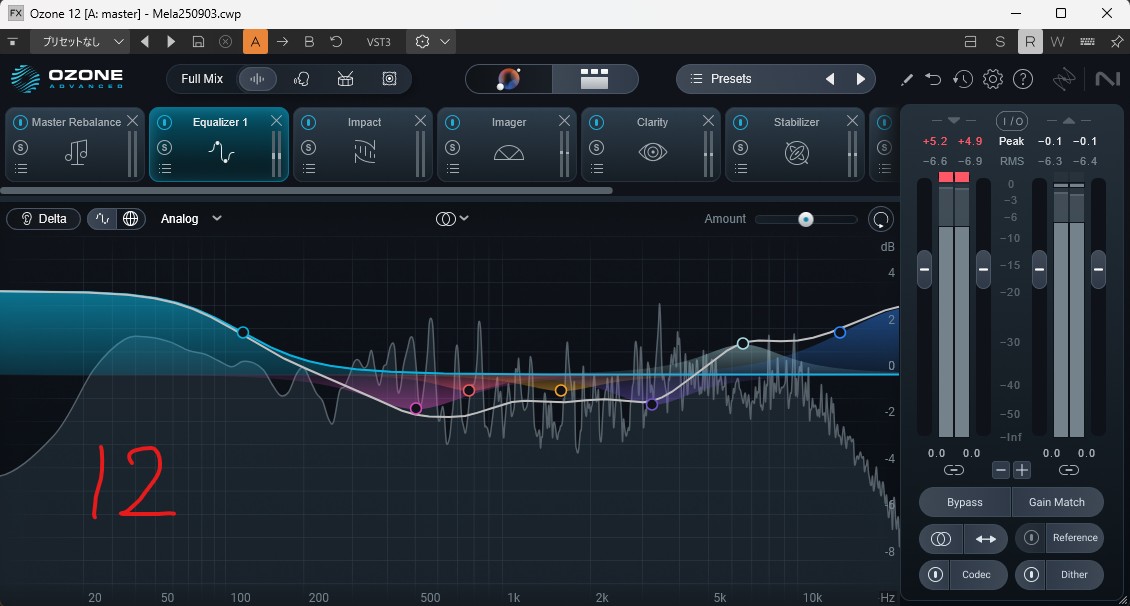Image resolution: width=1130 pixels, height=606 pixels.
Task: Copy A settings to B with the arrow
Action: click(x=282, y=42)
